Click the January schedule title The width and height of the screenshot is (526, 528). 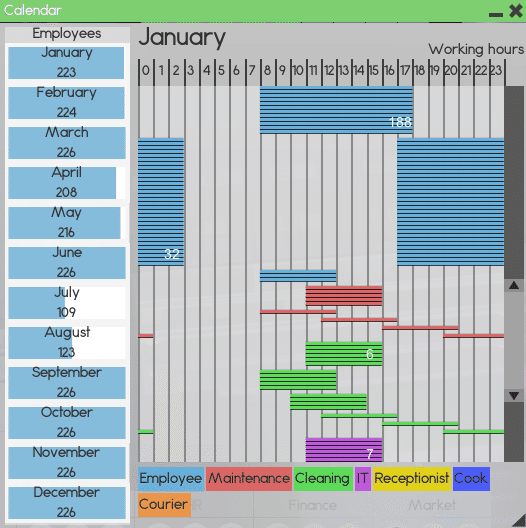point(182,38)
